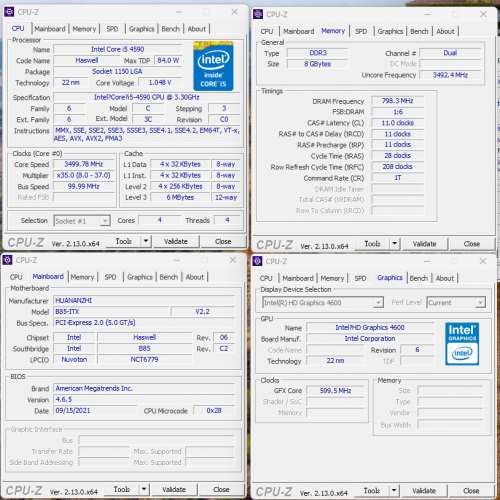Go to the CPU tab in the Mainboard window
The width and height of the screenshot is (500, 500).
pyautogui.click(x=16, y=277)
